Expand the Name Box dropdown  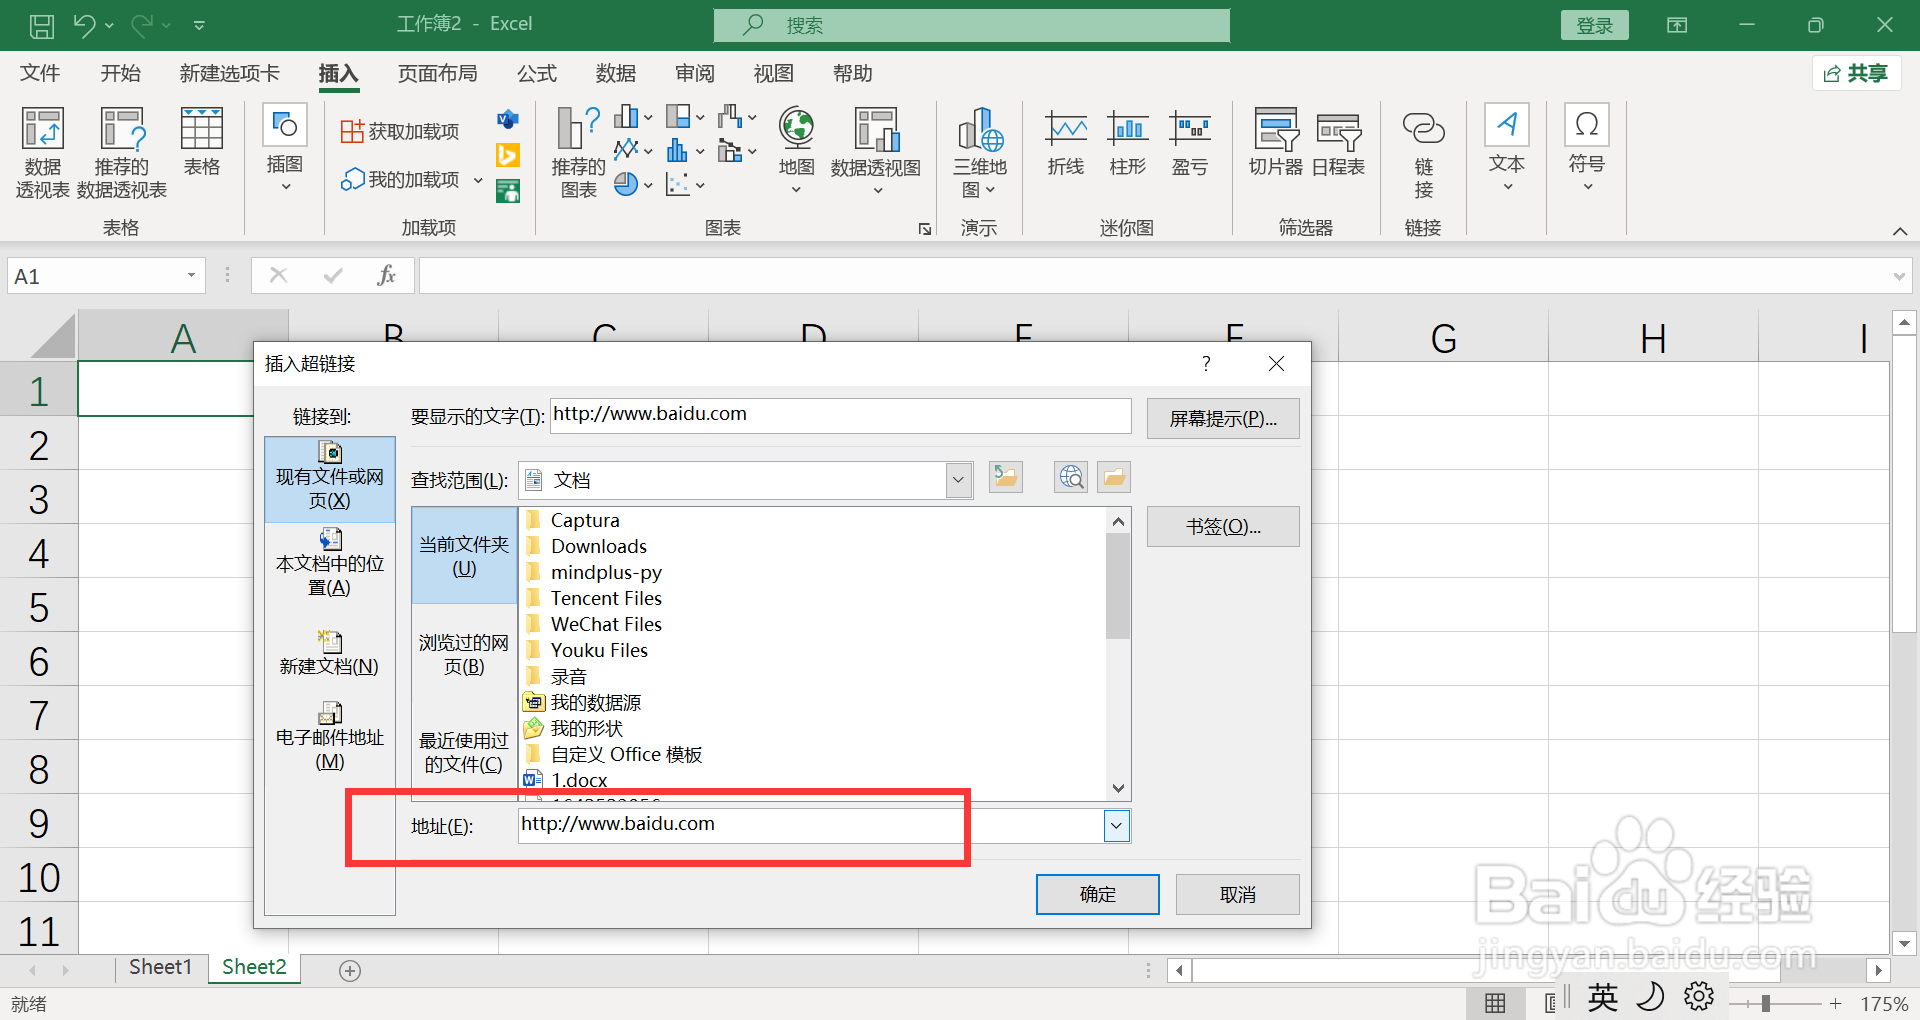tap(191, 275)
